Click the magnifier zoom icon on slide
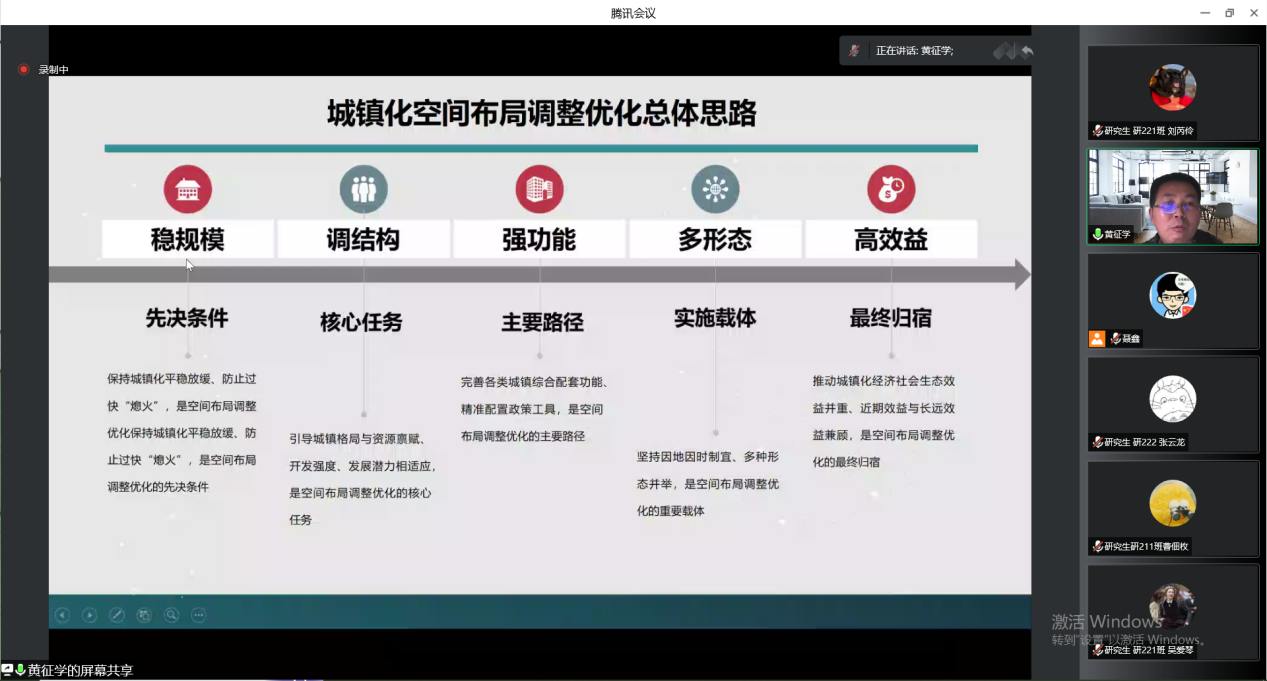This screenshot has width=1267, height=681. click(x=171, y=615)
